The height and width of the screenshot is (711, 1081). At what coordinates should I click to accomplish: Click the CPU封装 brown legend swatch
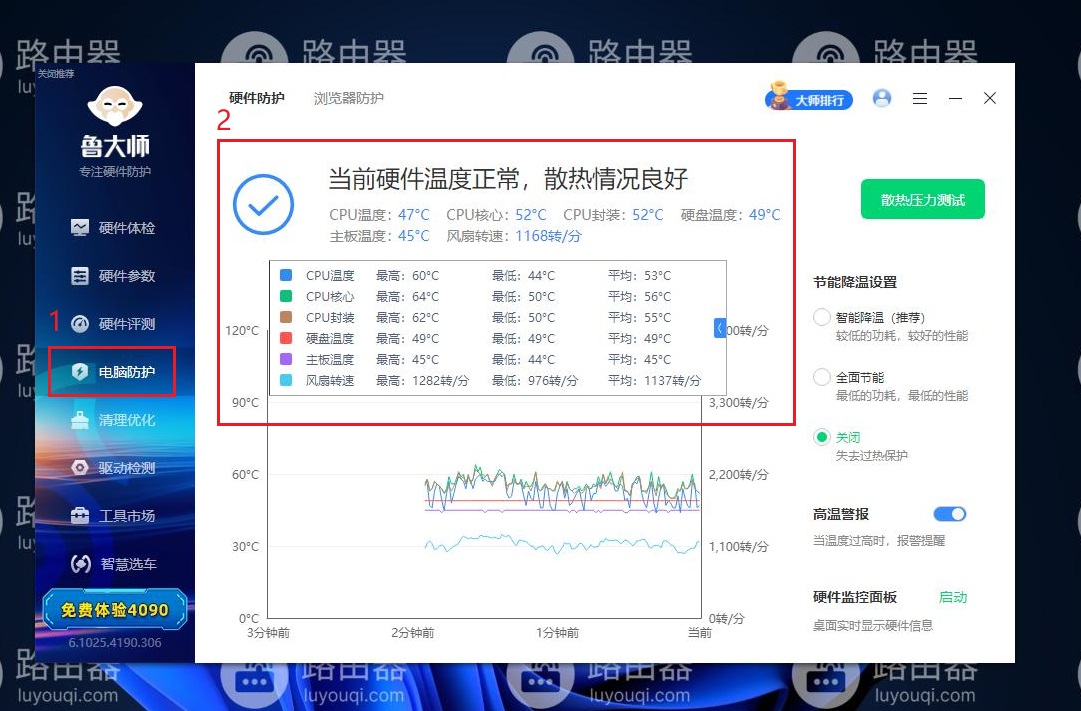(x=286, y=317)
